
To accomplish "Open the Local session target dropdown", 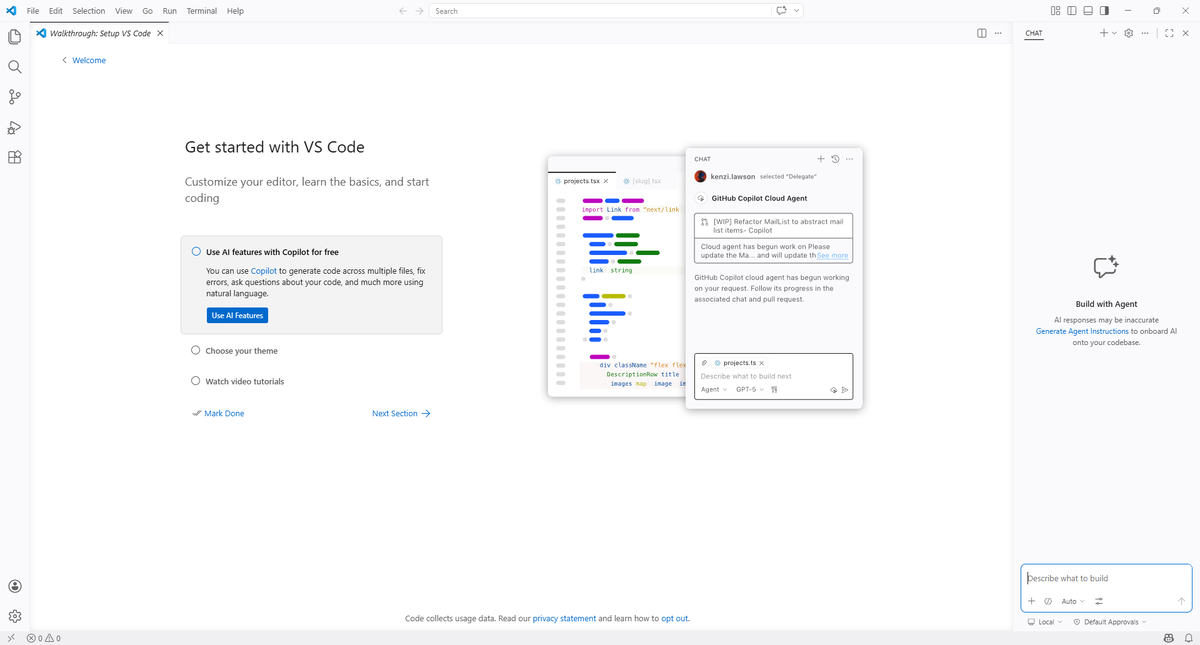I will [1045, 622].
